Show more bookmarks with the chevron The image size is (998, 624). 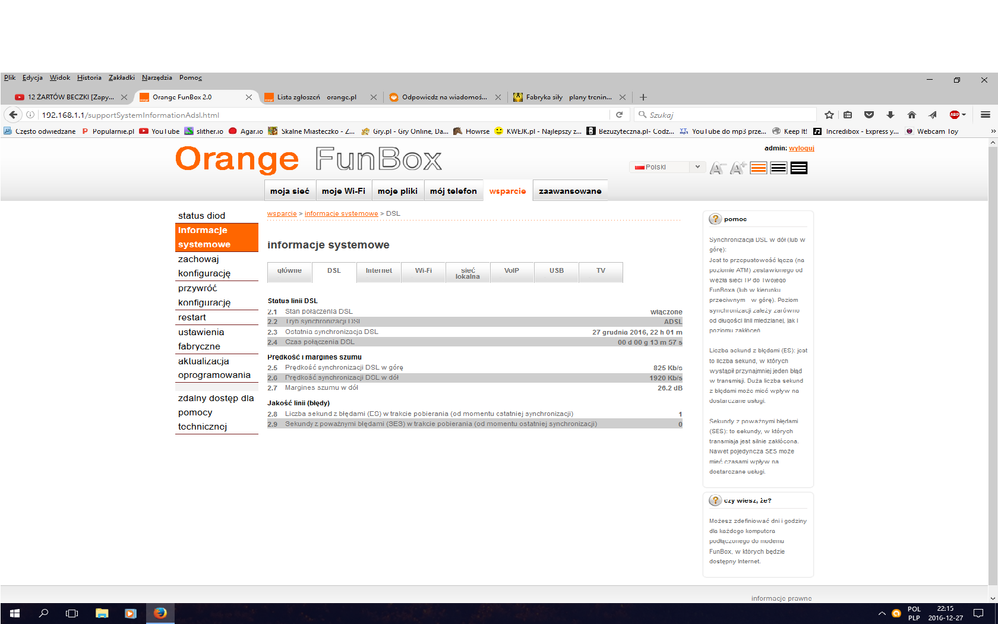pos(988,131)
